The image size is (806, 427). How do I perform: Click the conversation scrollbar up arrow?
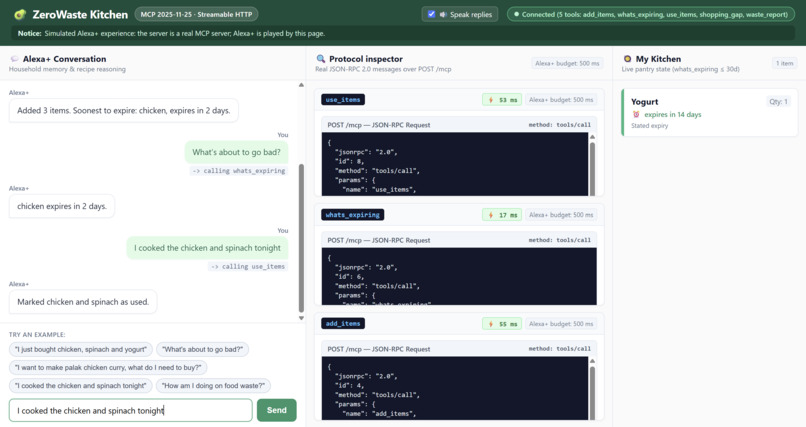tap(301, 85)
